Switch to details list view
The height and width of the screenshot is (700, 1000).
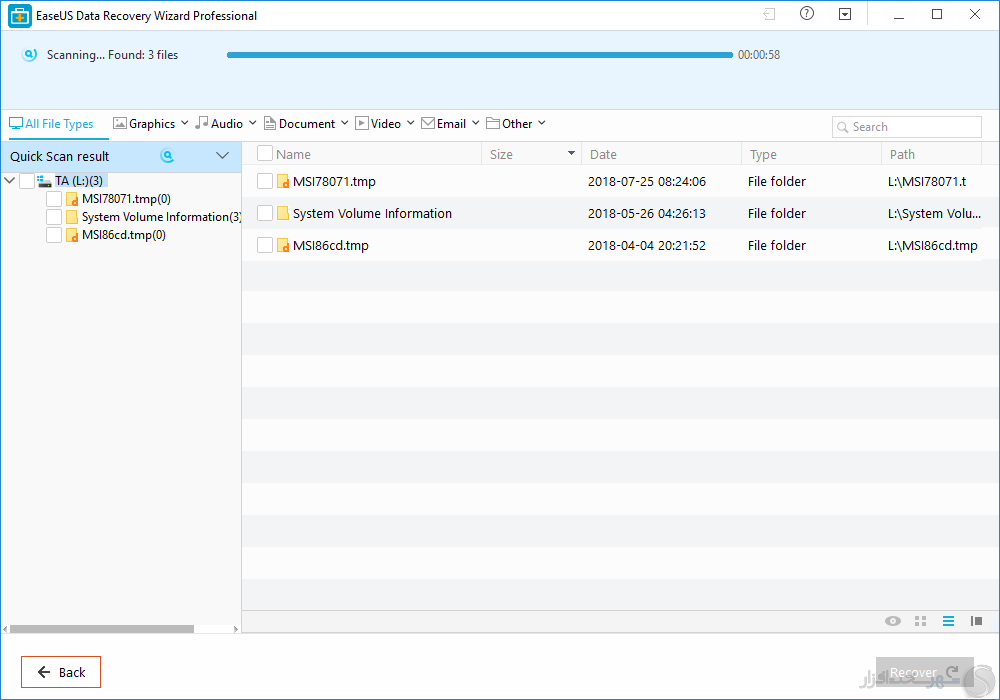click(x=948, y=621)
